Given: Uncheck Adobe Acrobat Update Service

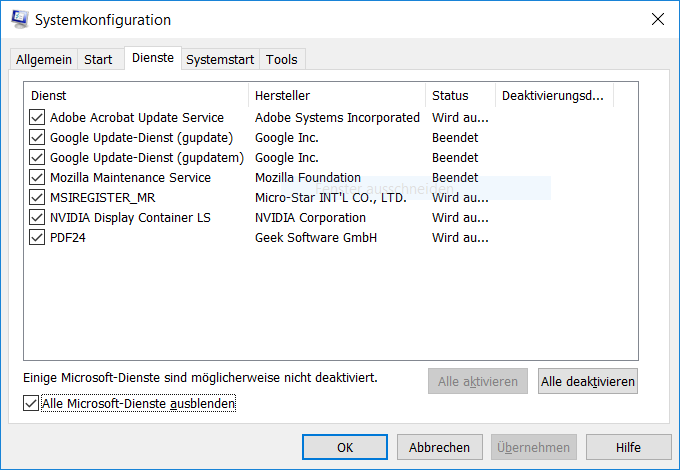Looking at the screenshot, I should tap(37, 118).
